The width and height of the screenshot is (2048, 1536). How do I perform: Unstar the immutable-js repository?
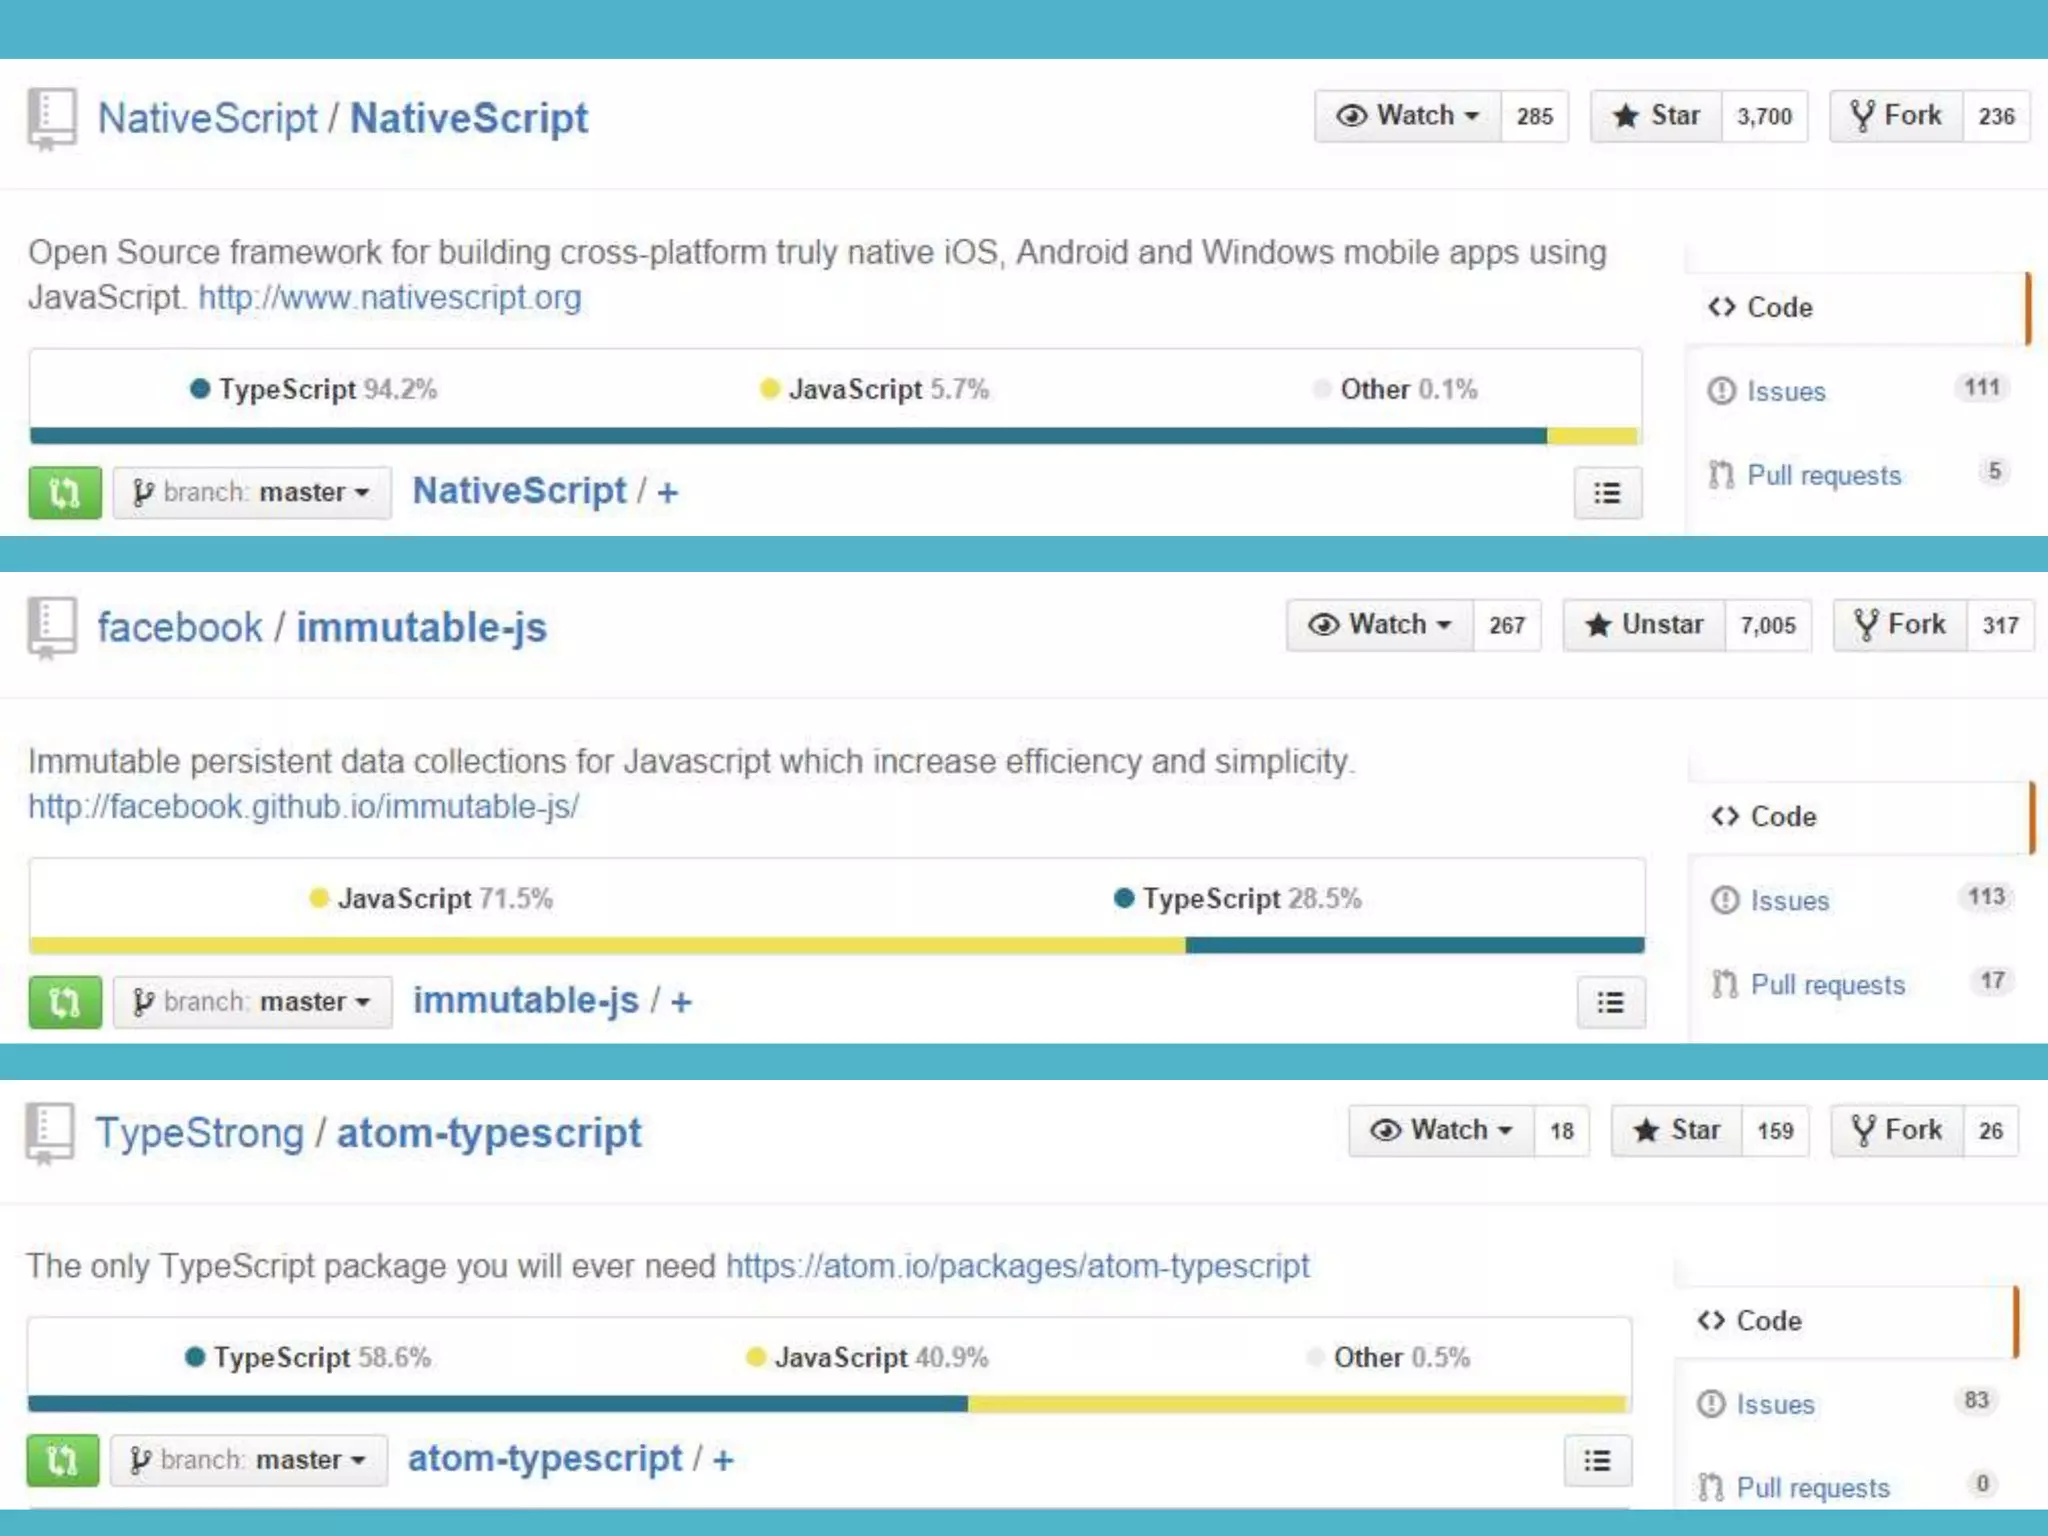coord(1645,625)
